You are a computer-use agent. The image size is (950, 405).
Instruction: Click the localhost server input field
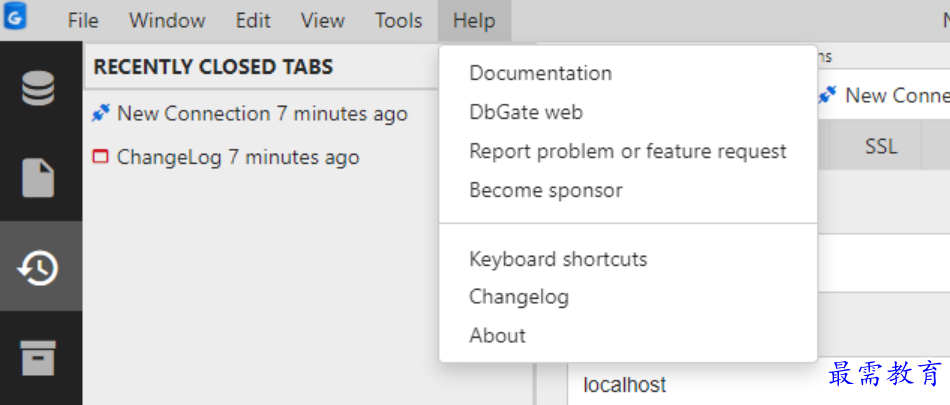coord(759,384)
